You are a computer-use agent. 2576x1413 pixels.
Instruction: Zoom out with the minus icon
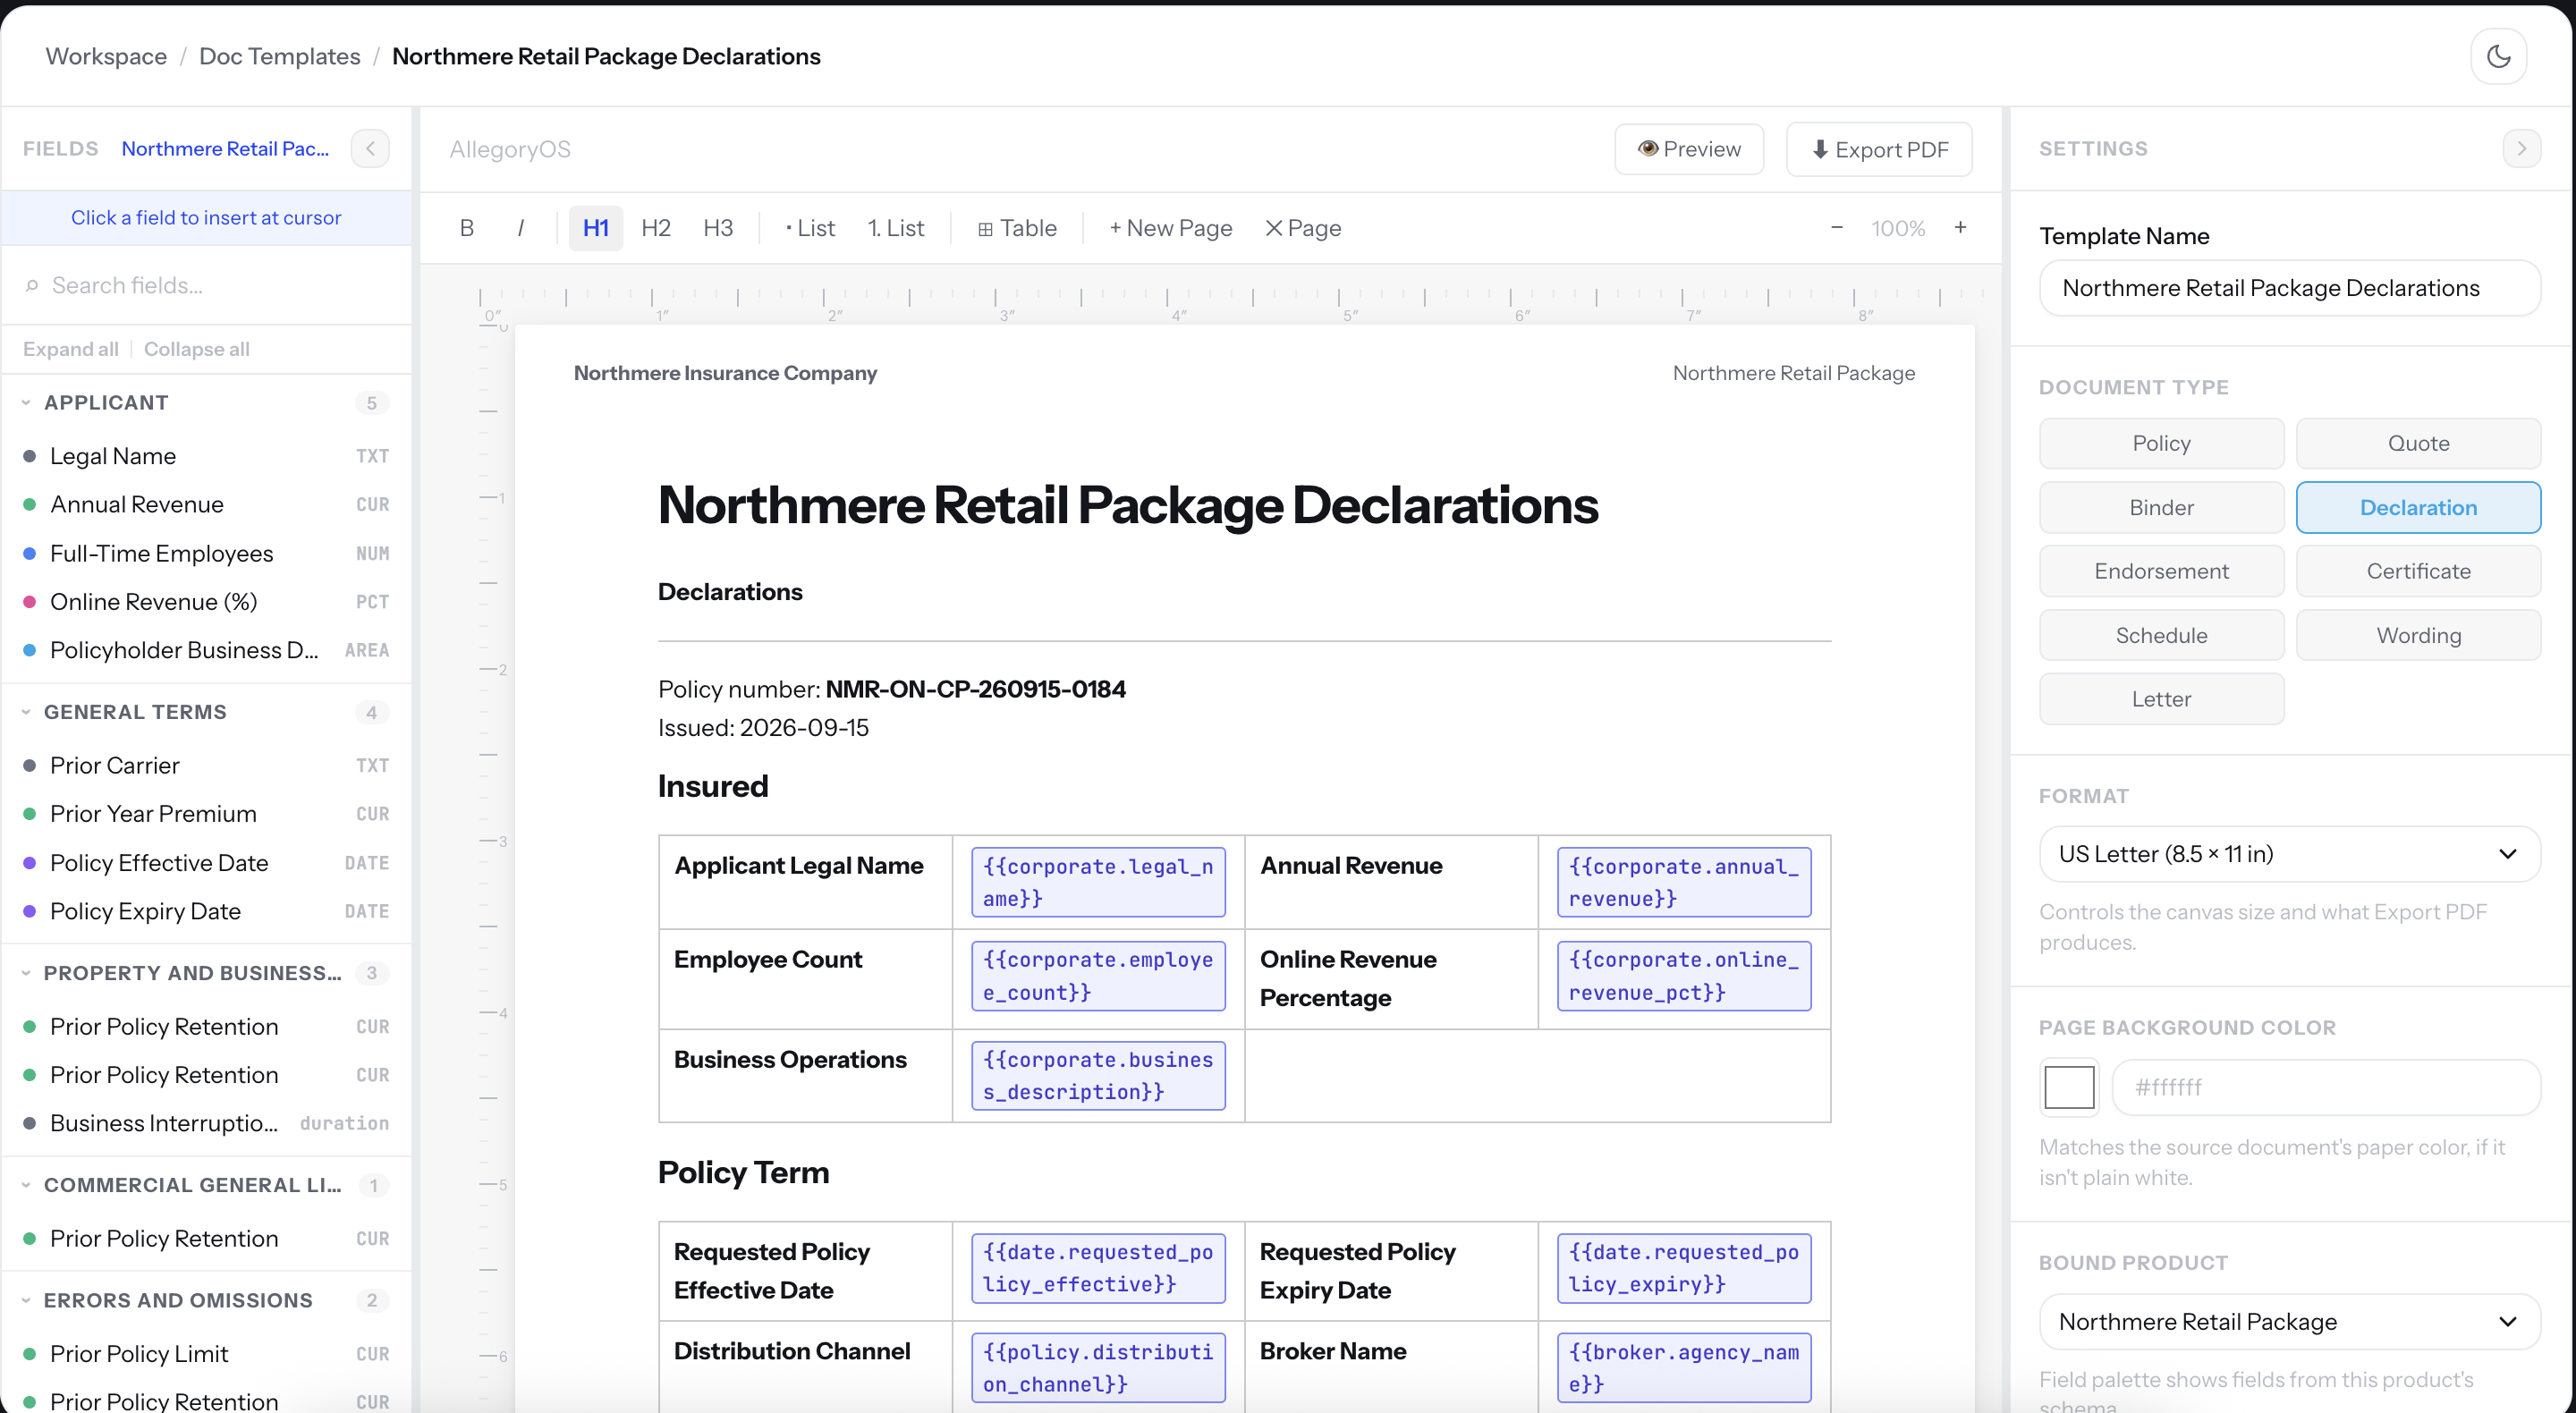[1837, 228]
